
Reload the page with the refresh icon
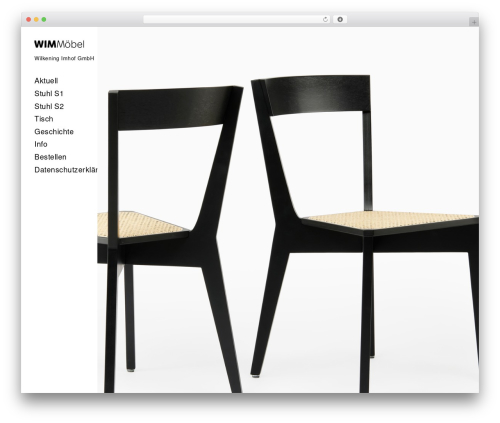(325, 19)
